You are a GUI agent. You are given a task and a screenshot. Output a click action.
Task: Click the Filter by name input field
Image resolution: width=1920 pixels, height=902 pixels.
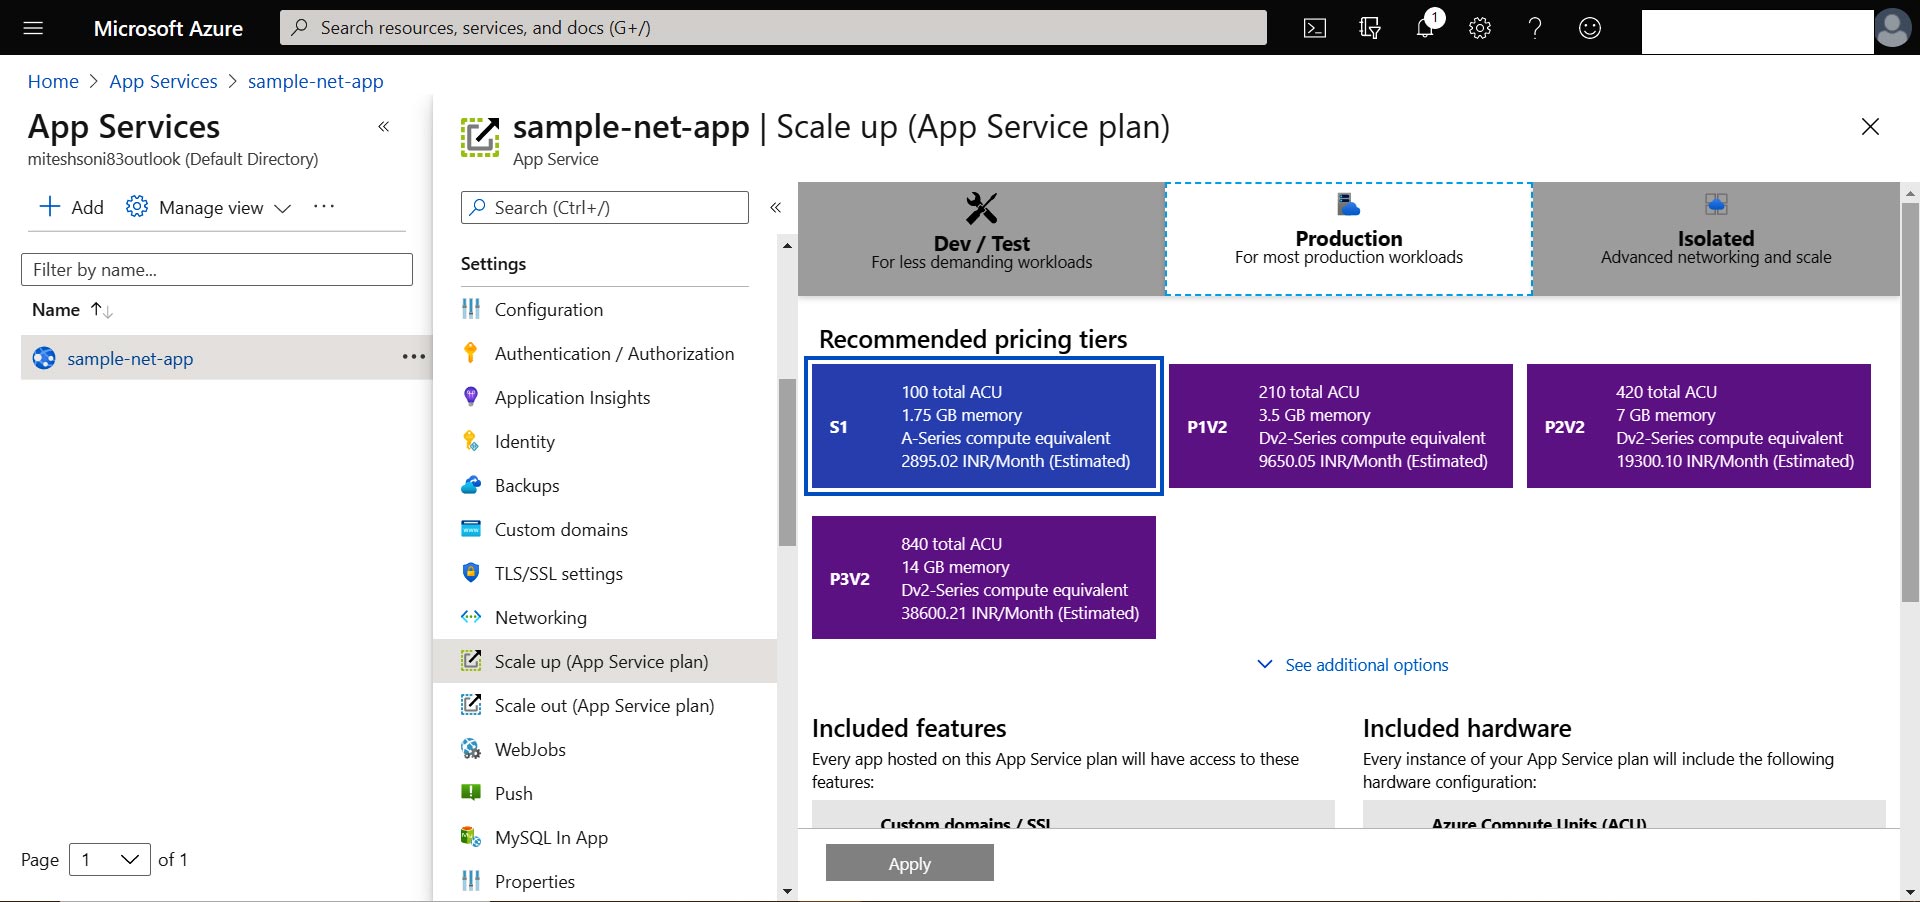tap(216, 269)
